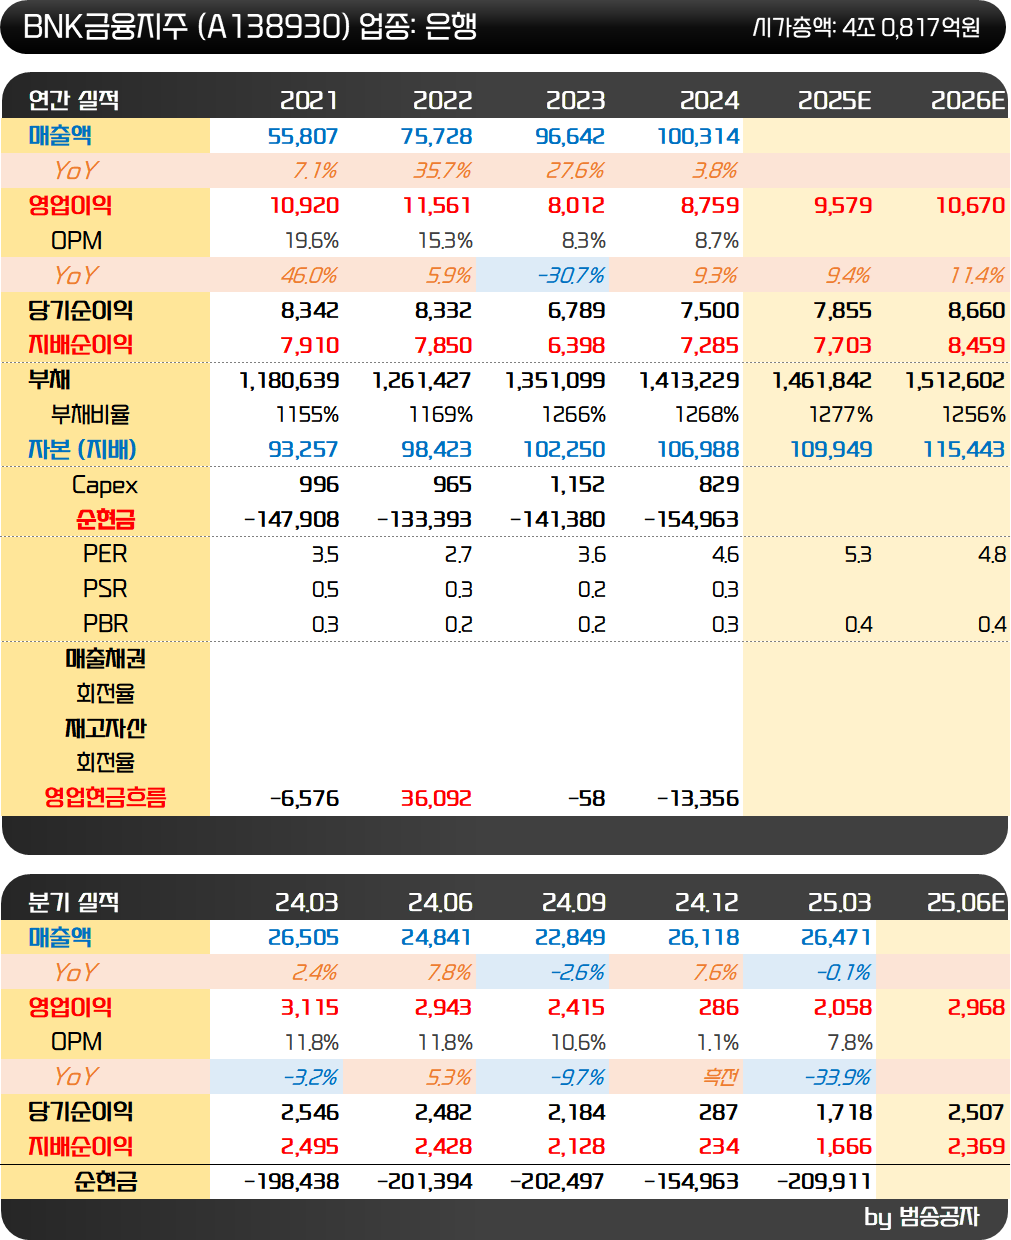Select the annual revenue value 75,728
1011x1240 pixels.
coord(436,136)
